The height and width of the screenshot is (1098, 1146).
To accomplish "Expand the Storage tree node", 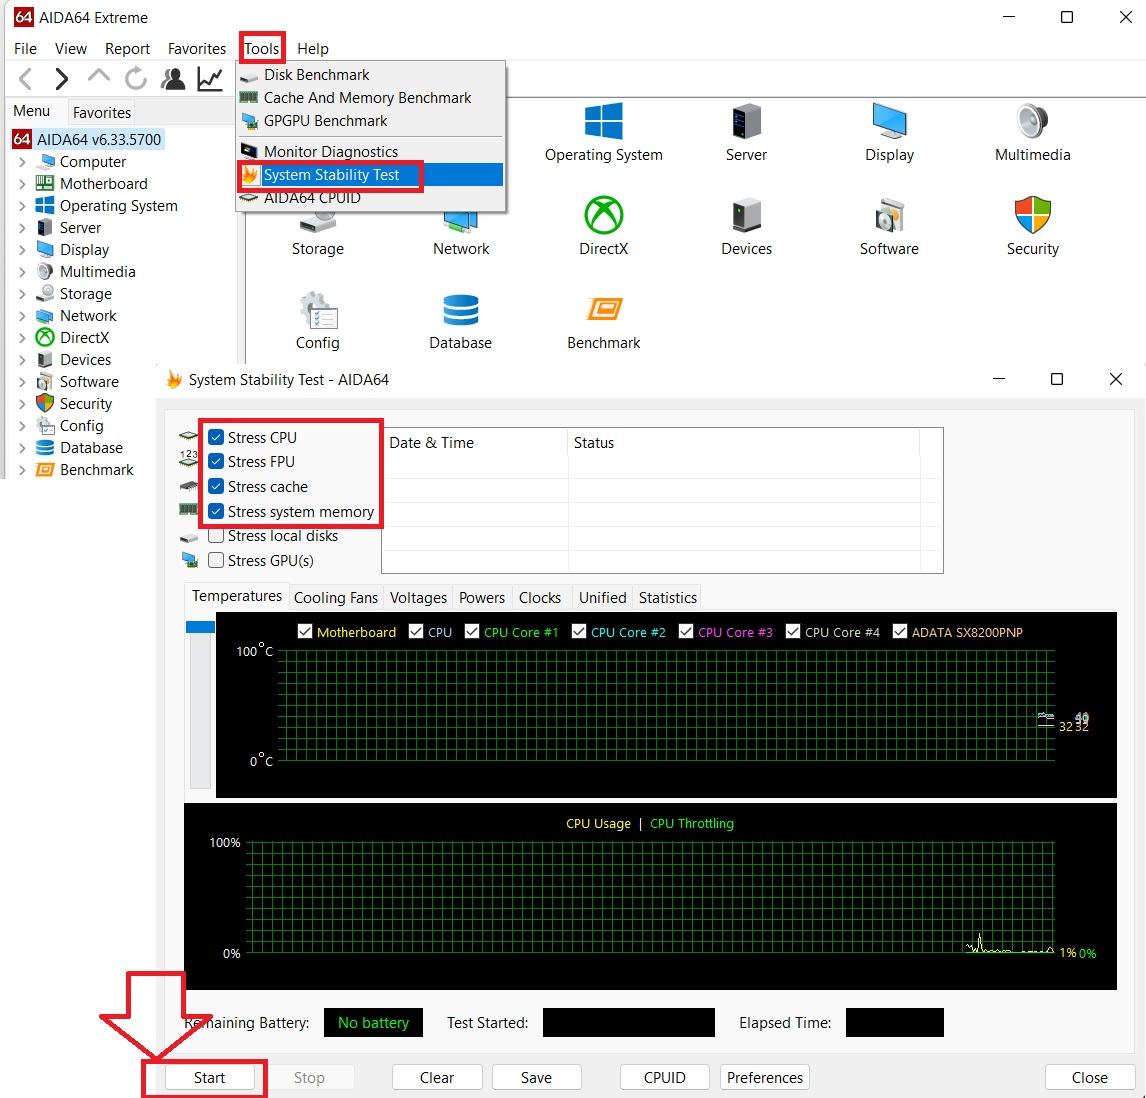I will 22,293.
